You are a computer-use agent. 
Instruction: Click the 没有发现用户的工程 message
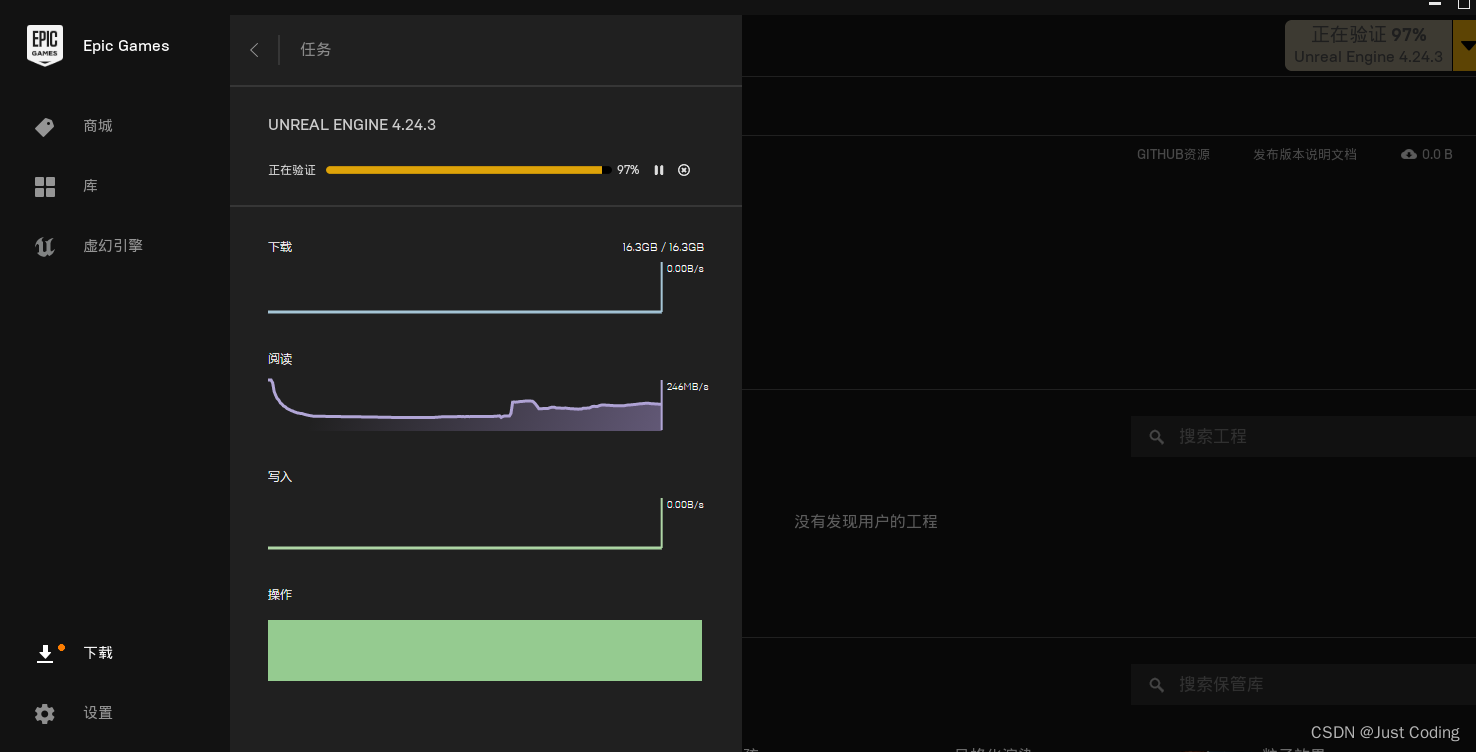click(866, 521)
